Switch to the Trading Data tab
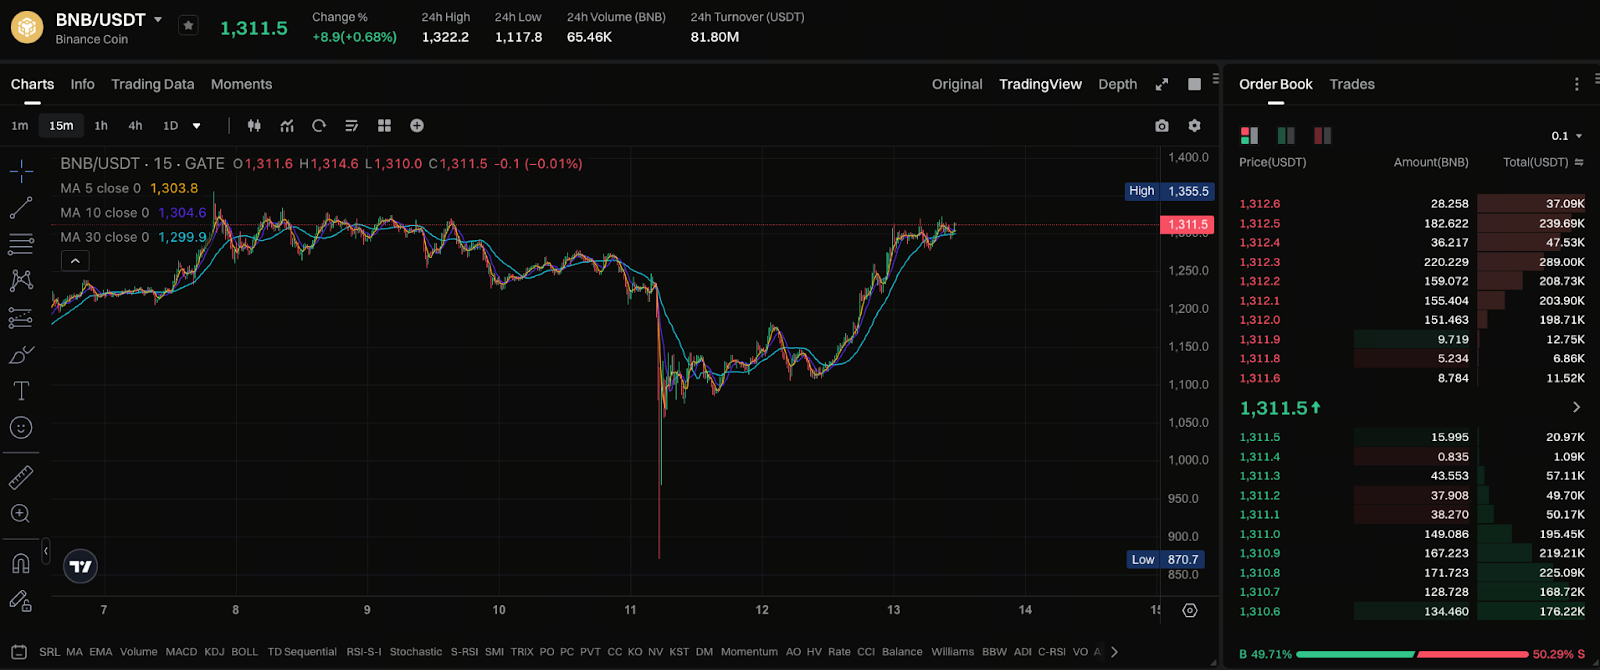Screen dimensions: 1600x670 (153, 84)
